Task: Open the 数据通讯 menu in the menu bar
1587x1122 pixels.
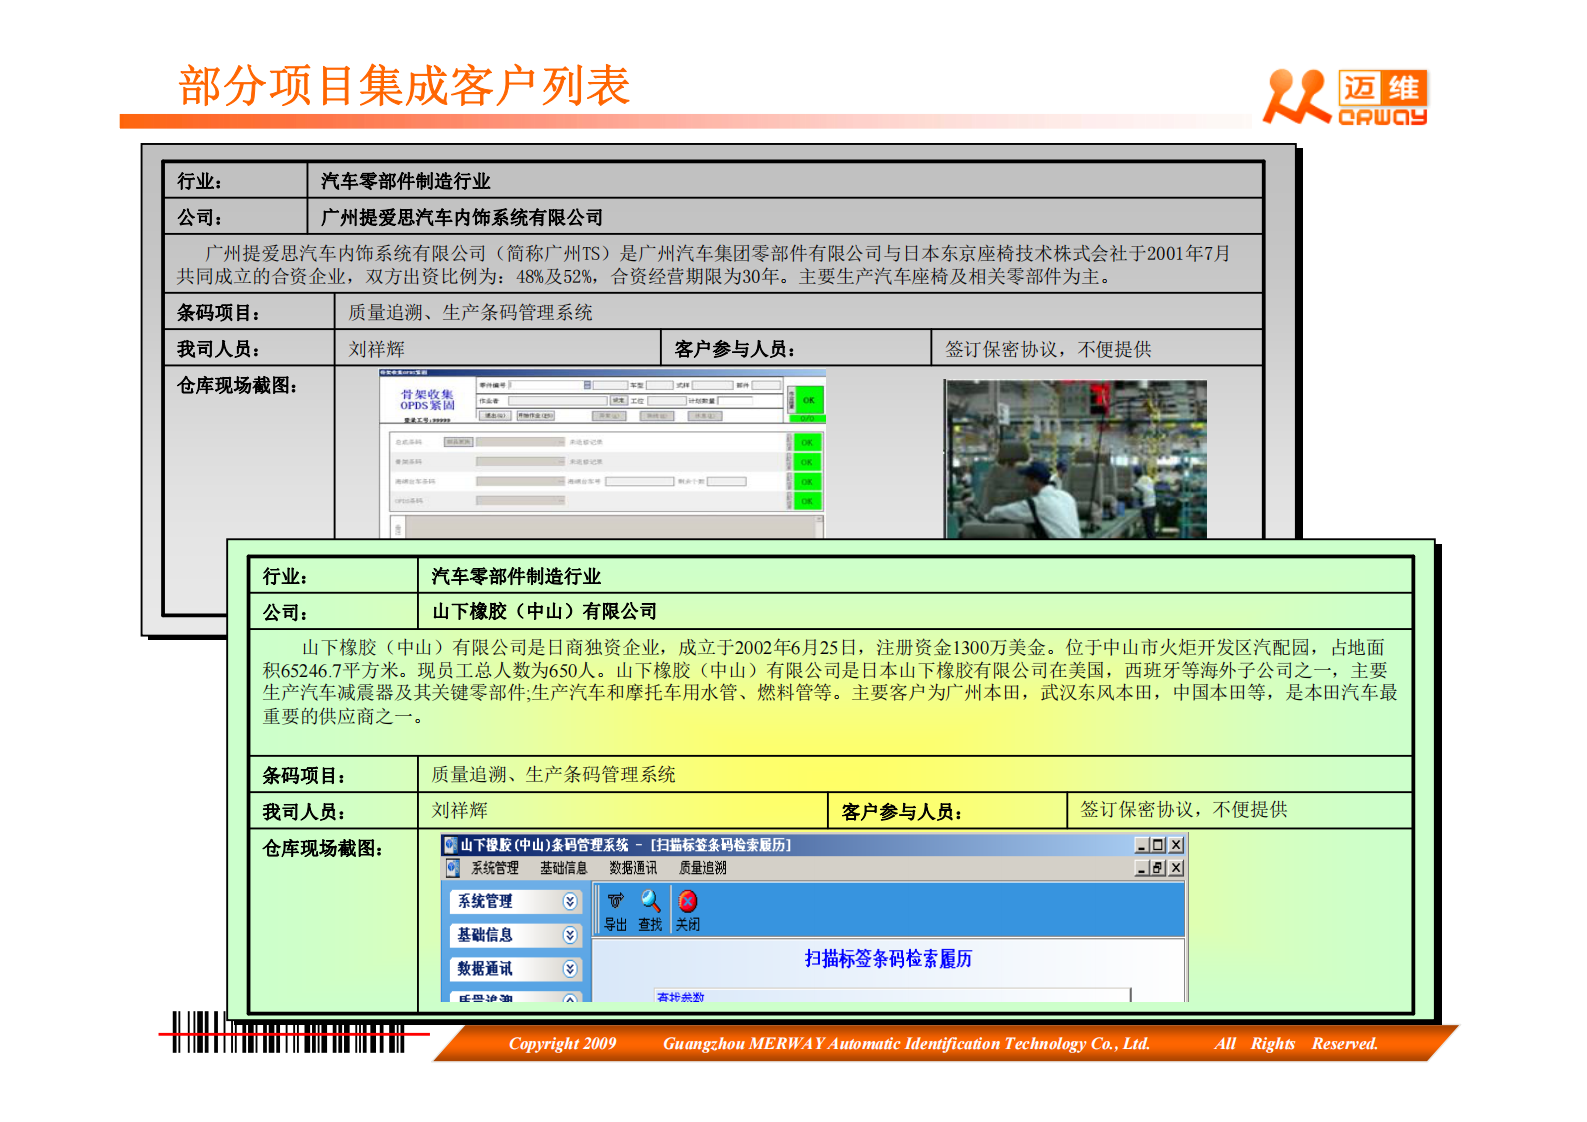Action: 633,868
